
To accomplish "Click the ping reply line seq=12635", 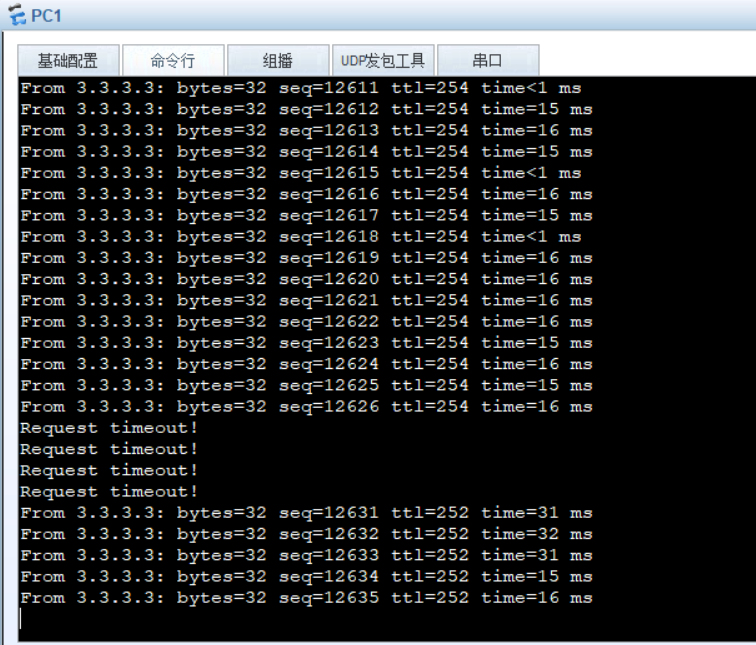I will point(306,597).
